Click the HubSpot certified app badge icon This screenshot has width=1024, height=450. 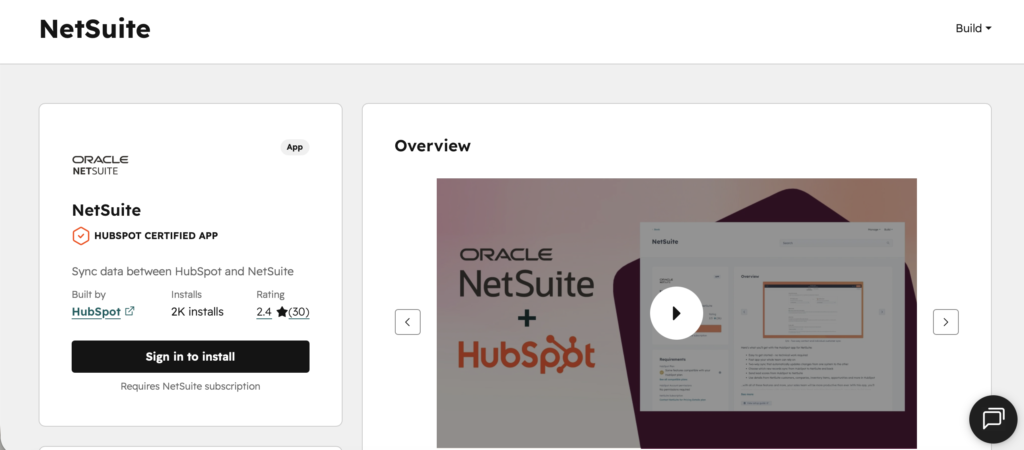[80, 236]
